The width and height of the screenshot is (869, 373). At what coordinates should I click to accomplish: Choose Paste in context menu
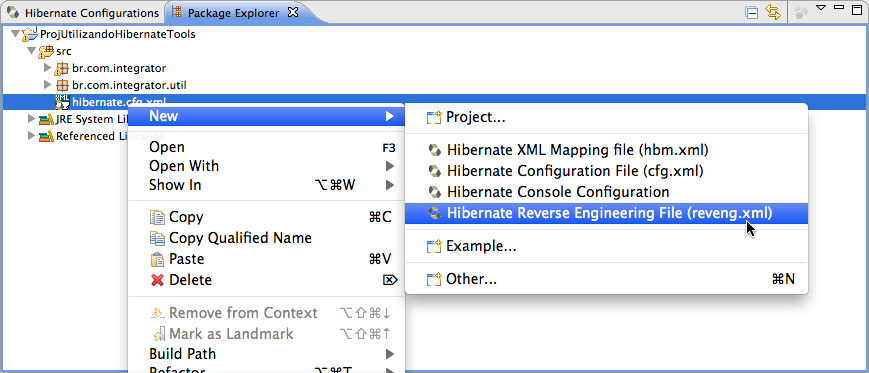pos(267,259)
